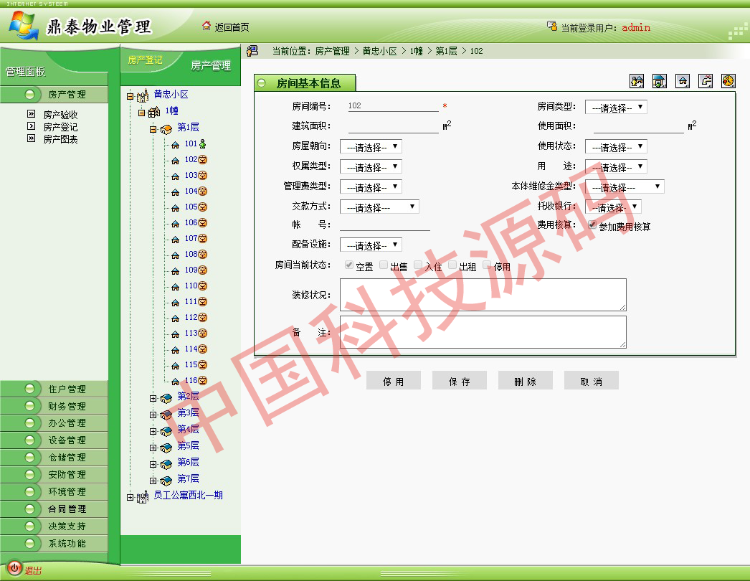The width and height of the screenshot is (750, 581).
Task: Click the 取消 button
Action: pyautogui.click(x=591, y=381)
